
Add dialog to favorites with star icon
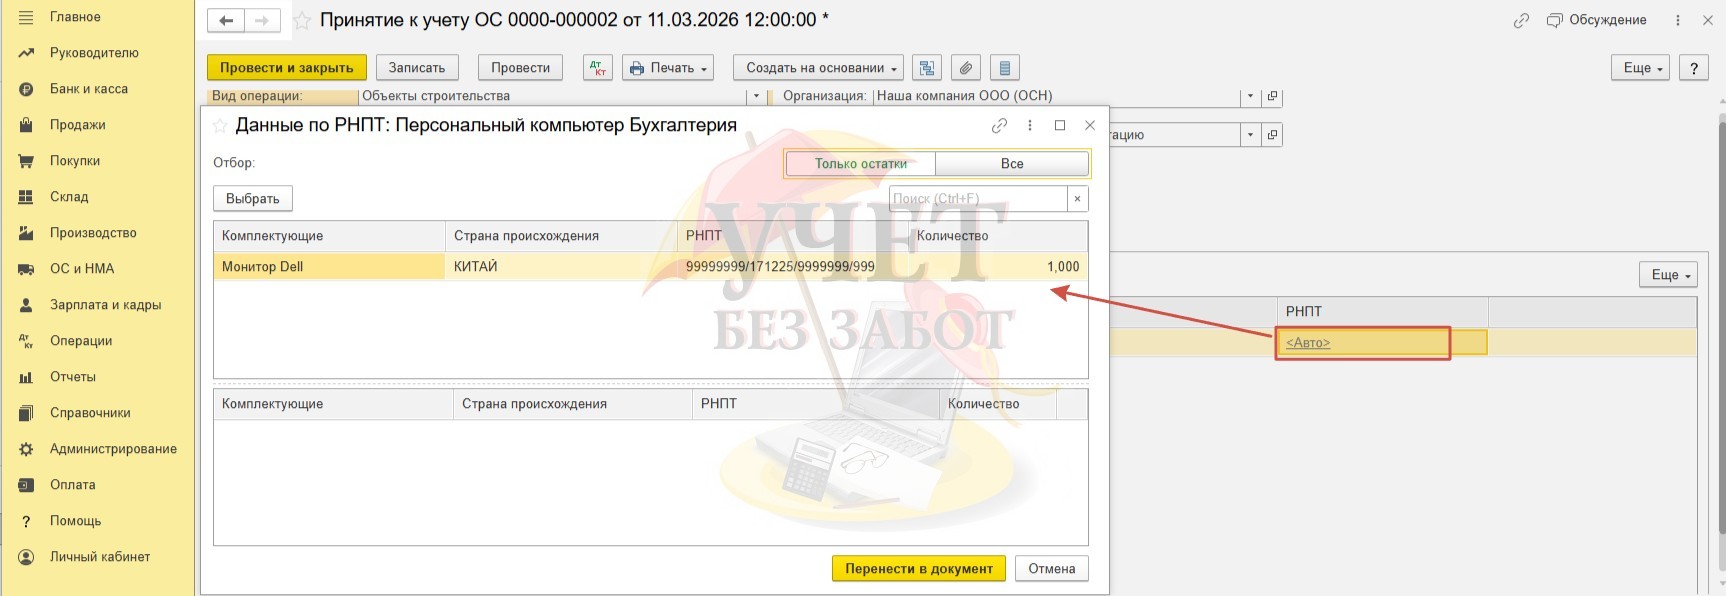tap(220, 126)
